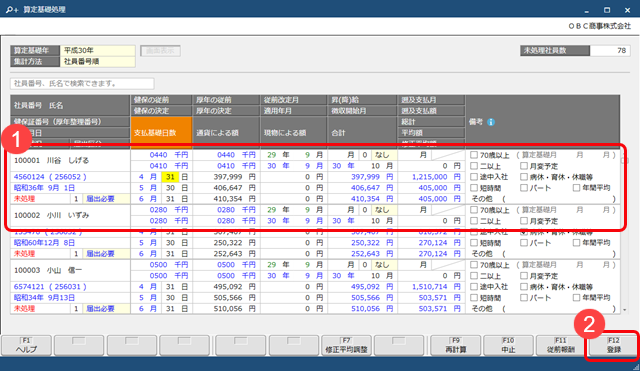Image resolution: width=640 pixels, height=372 pixels.
Task: Check パート in the 昭和34年 9月13日 row
Action: click(524, 298)
